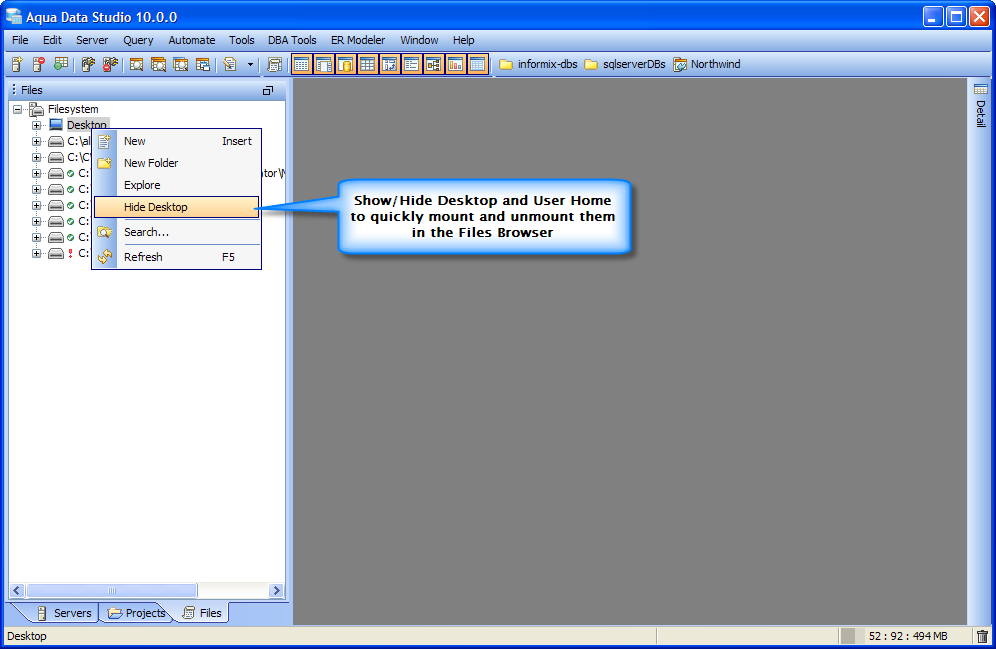This screenshot has width=996, height=649.
Task: Choose New Folder from the context menu
Action: pos(177,163)
